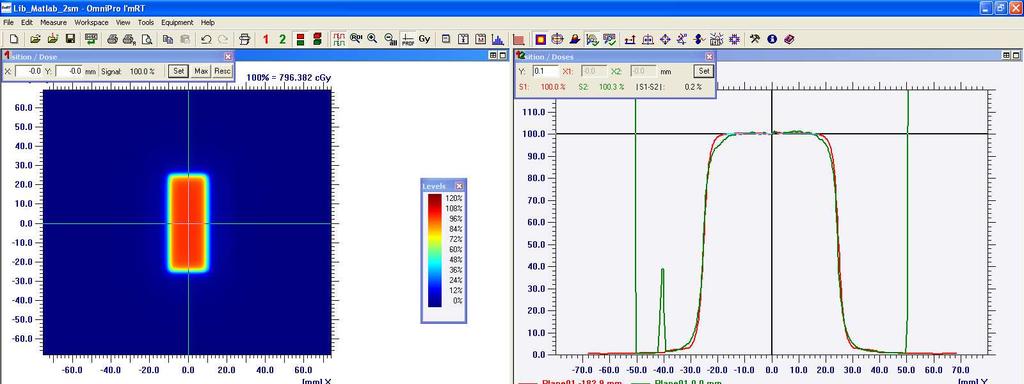This screenshot has height=384, width=1024.
Task: Click the Resc button in Position/Dose panel
Action: pyautogui.click(x=222, y=71)
